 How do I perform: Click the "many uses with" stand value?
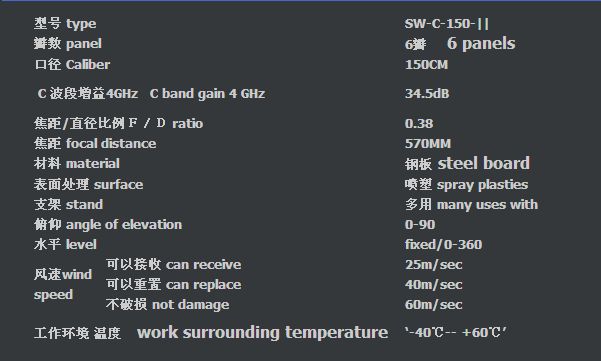pyautogui.click(x=487, y=205)
